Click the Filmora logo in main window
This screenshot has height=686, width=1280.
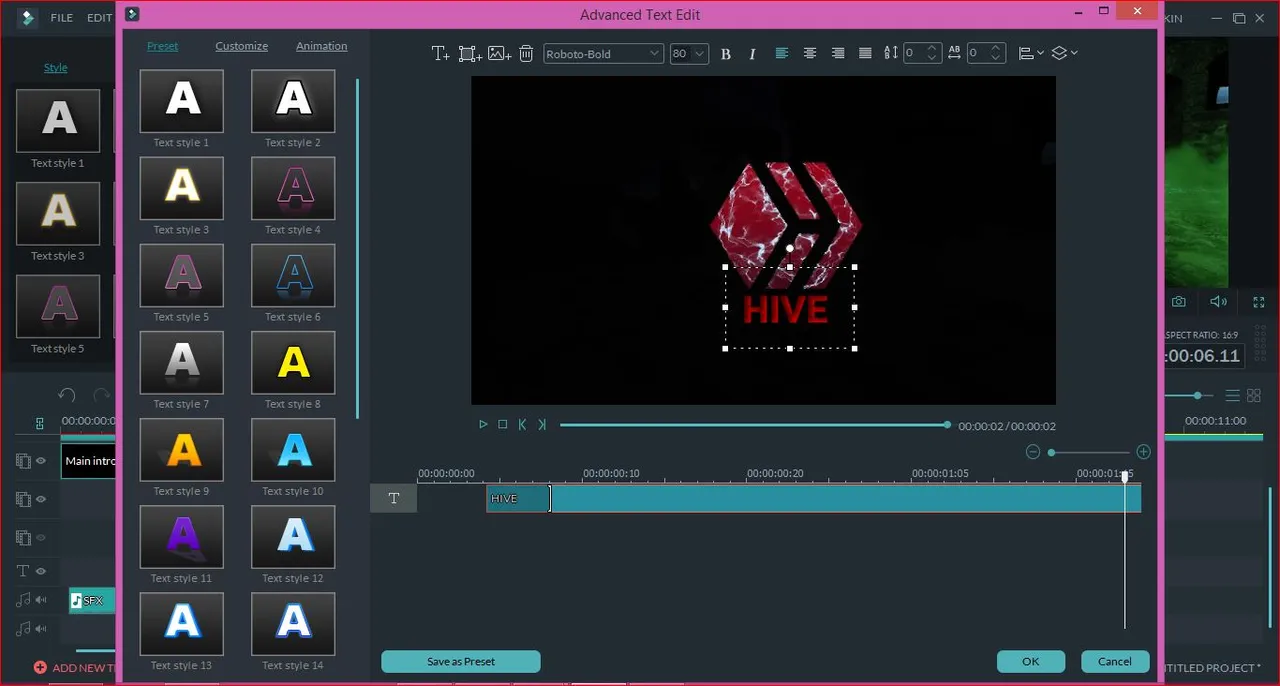click(x=27, y=18)
